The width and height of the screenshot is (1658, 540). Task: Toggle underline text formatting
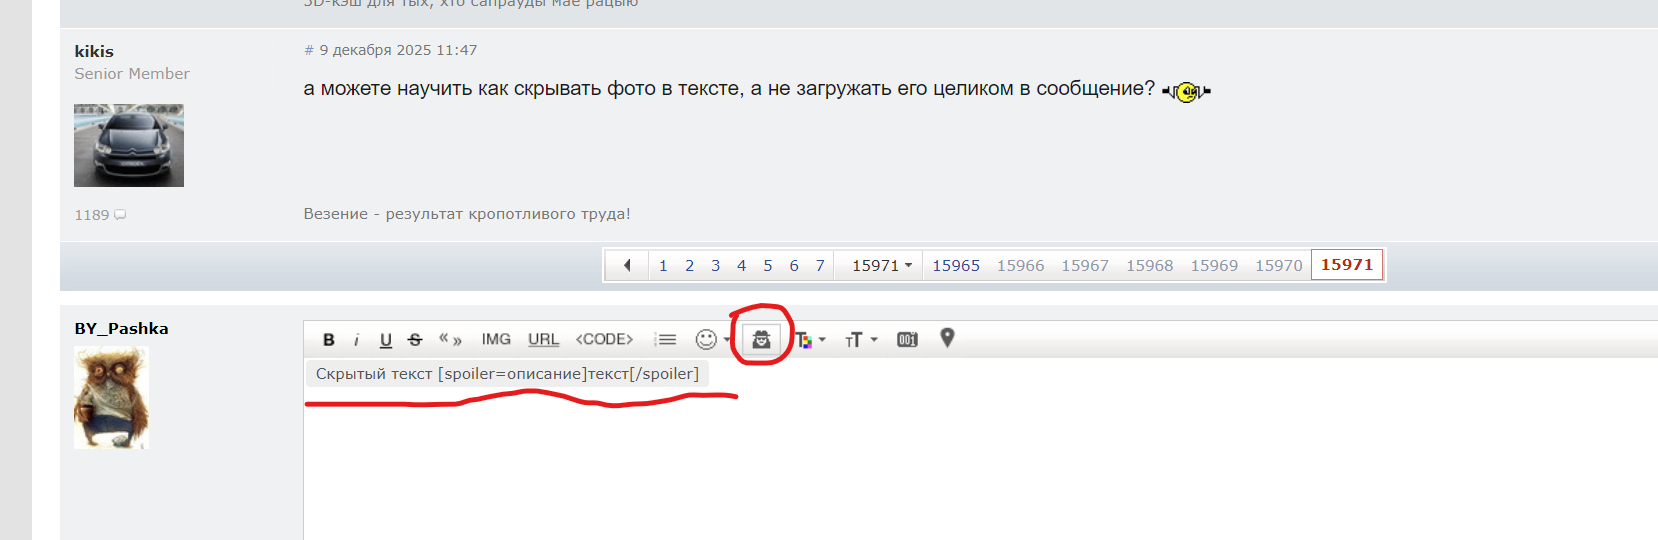[x=385, y=340]
